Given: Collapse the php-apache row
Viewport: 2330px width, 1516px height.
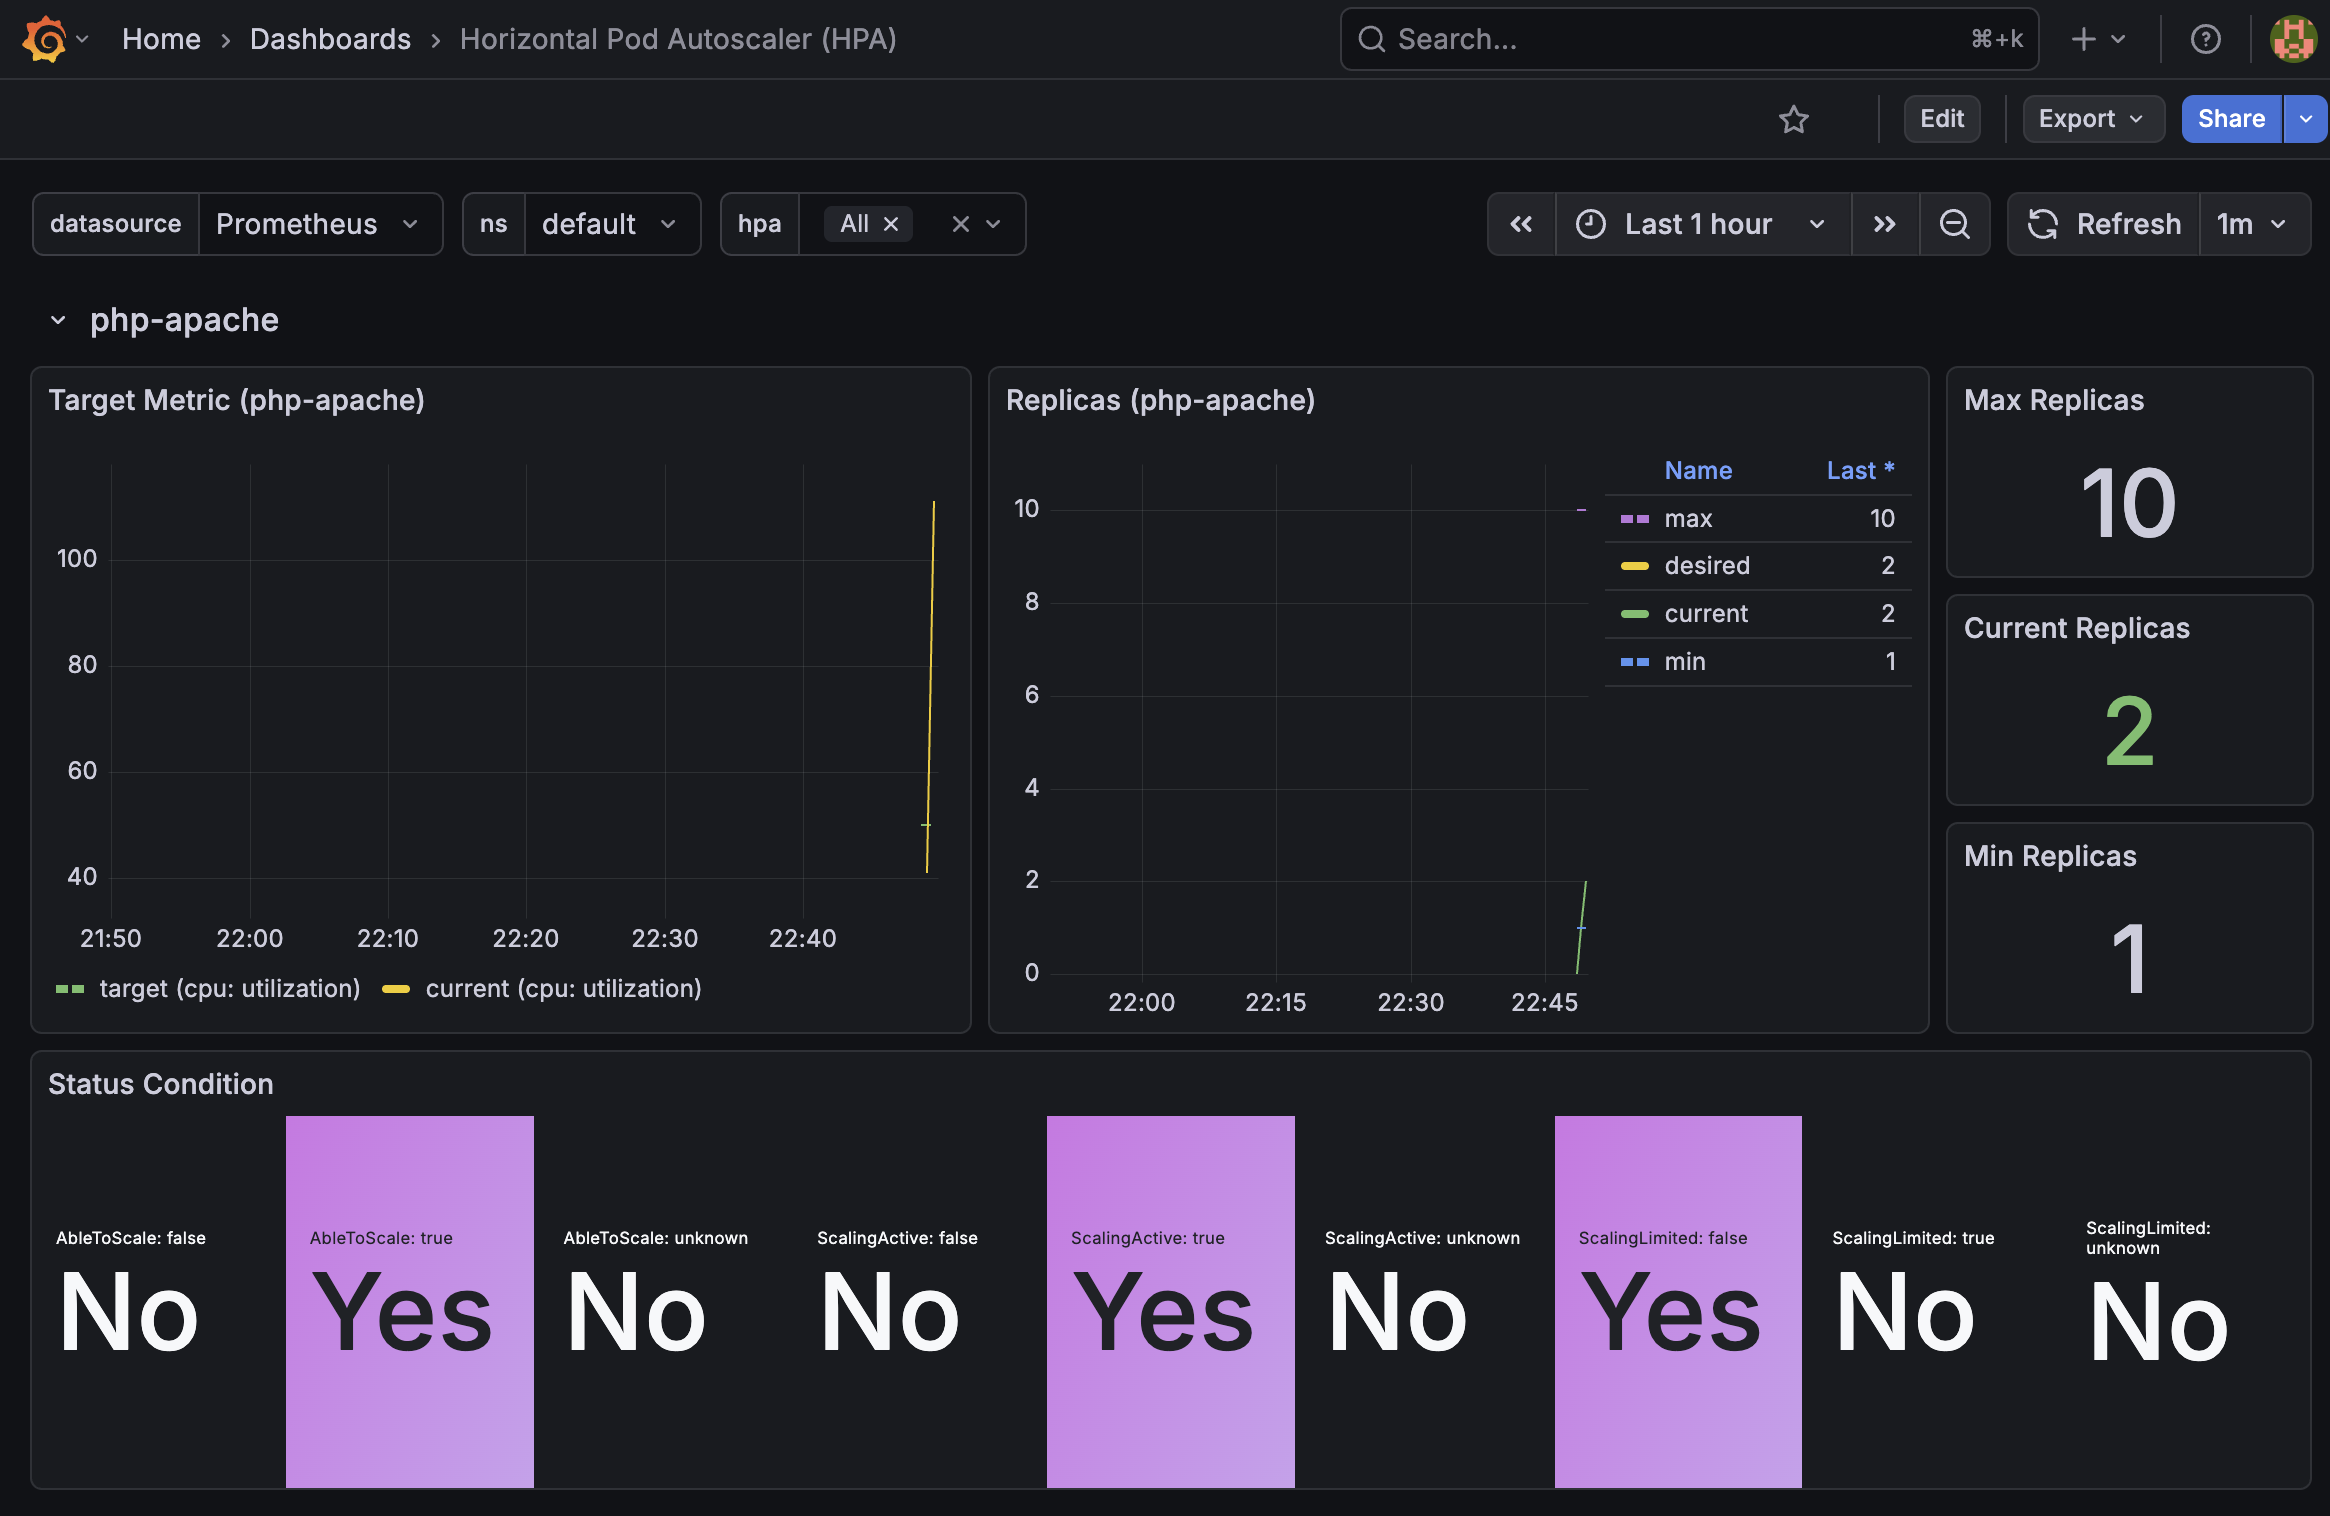Looking at the screenshot, I should [x=58, y=321].
